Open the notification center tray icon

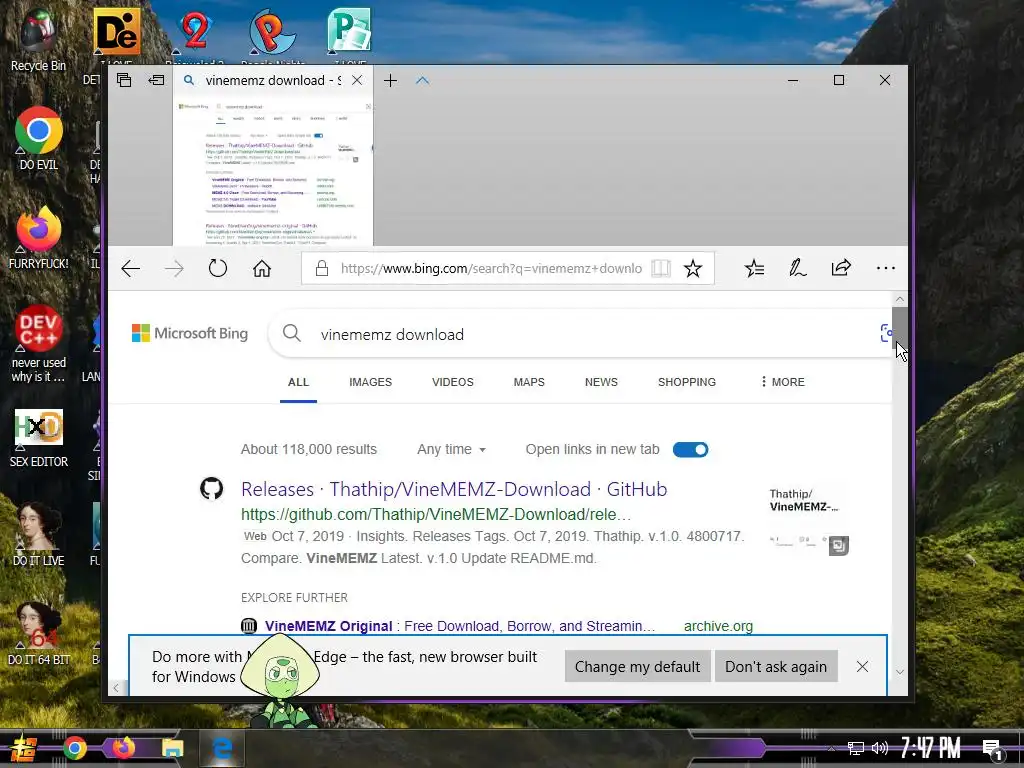tap(993, 750)
